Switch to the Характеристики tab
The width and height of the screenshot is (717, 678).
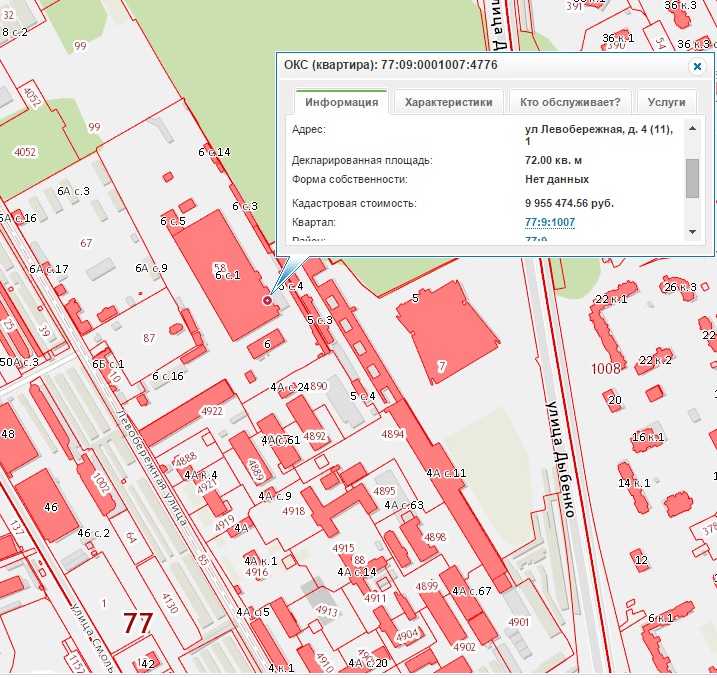[447, 102]
